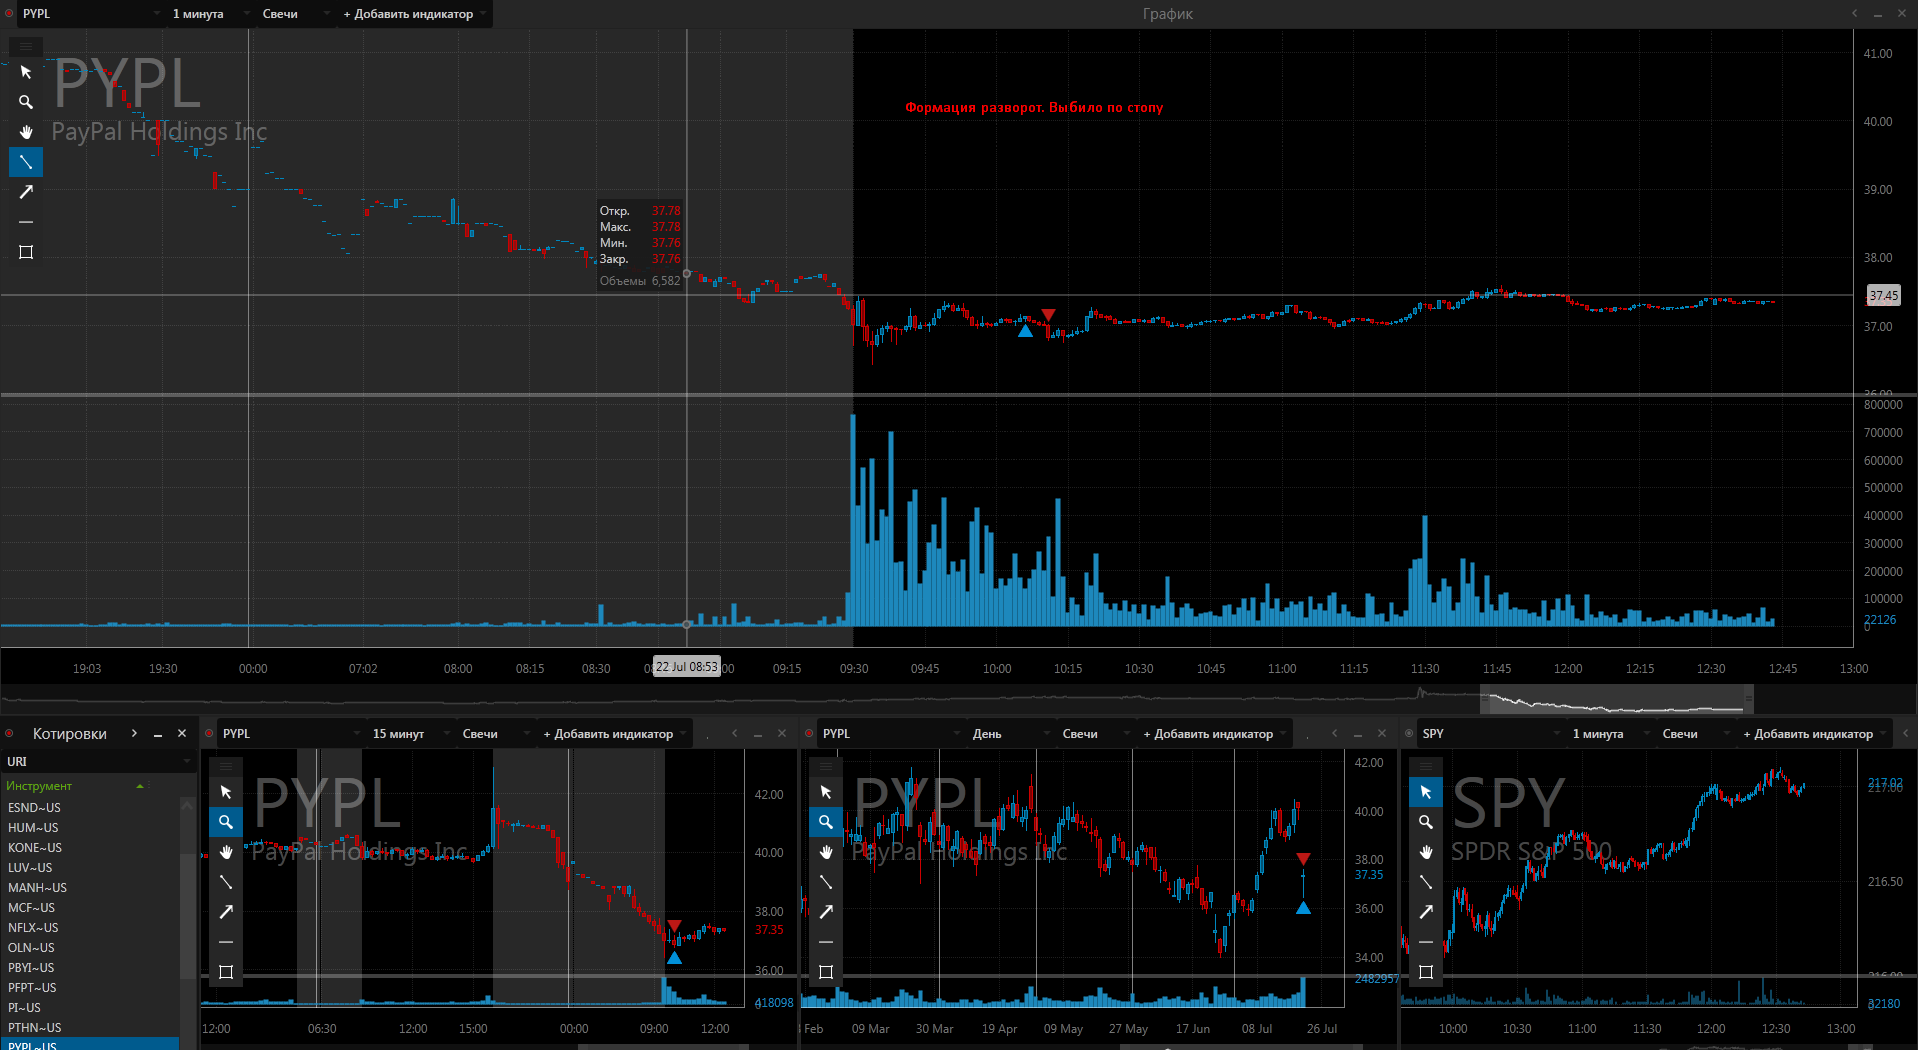1918x1050 pixels.
Task: Click back arrow in PYPL 15-minute chart header
Action: click(735, 734)
